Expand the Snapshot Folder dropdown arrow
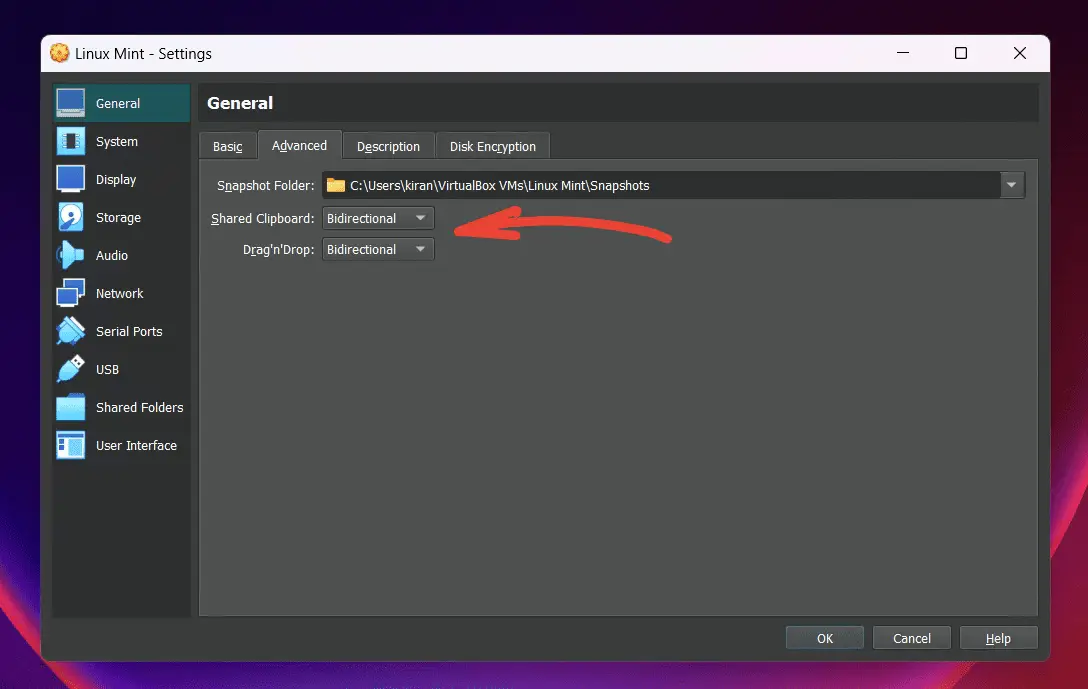 (1012, 185)
